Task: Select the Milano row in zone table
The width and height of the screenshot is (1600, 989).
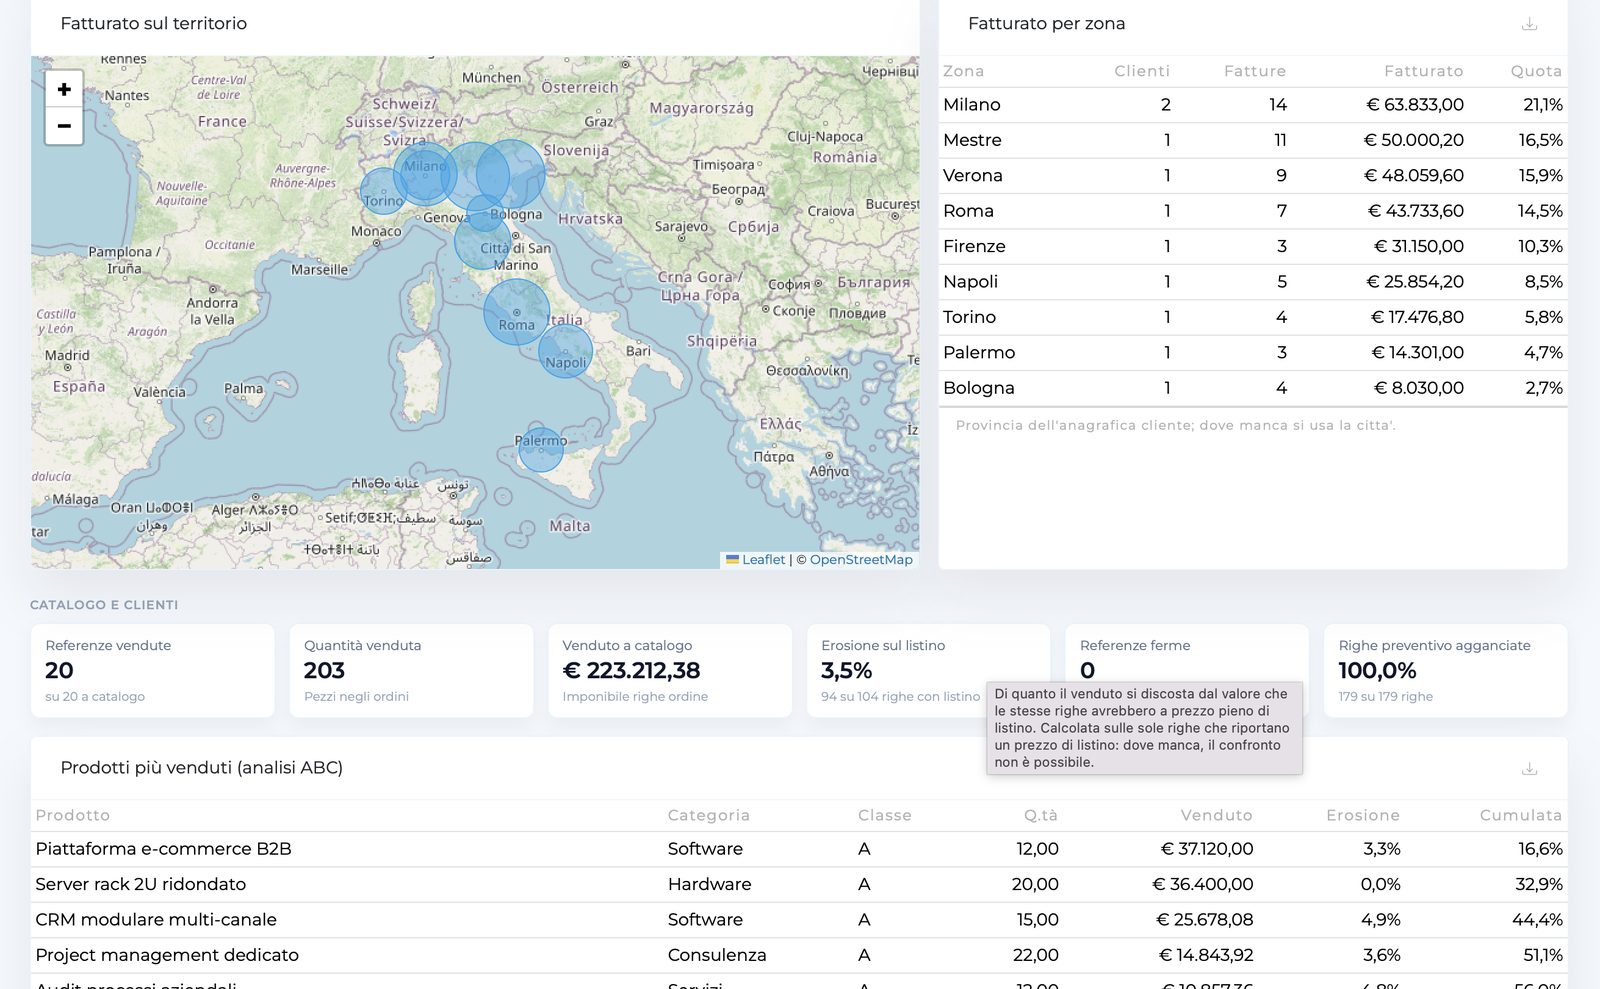Action: click(x=1253, y=105)
